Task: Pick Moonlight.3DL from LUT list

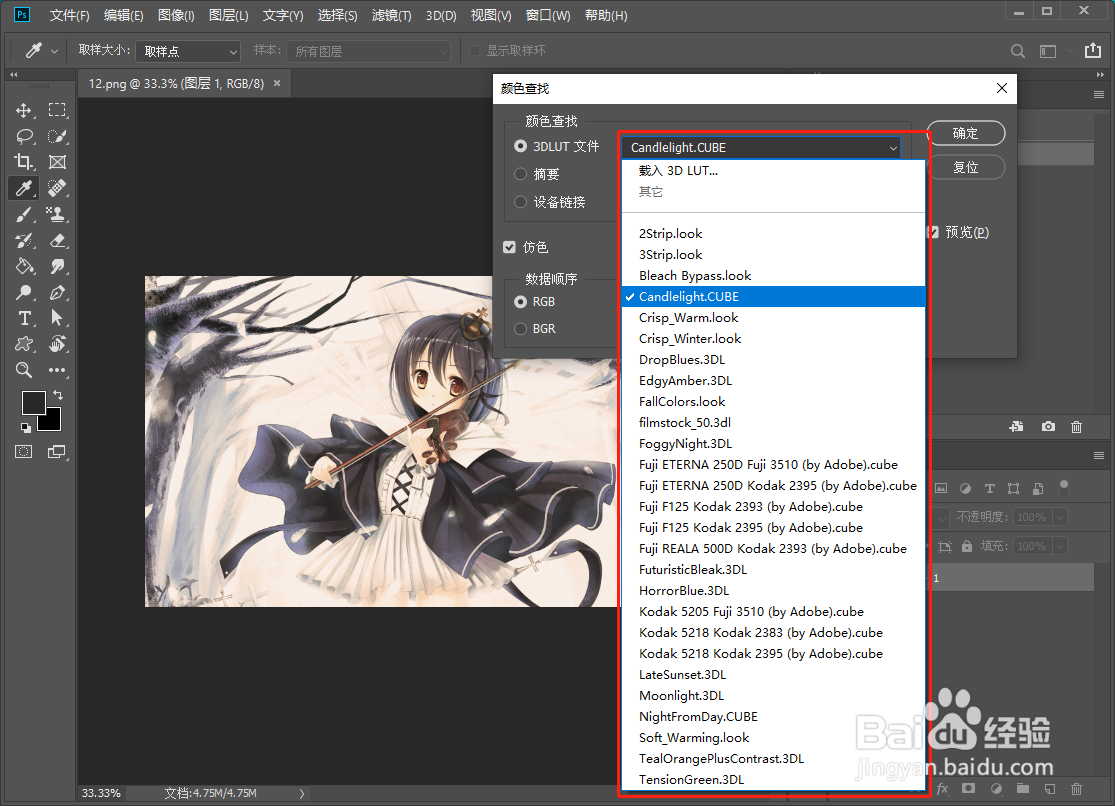Action: coord(773,695)
